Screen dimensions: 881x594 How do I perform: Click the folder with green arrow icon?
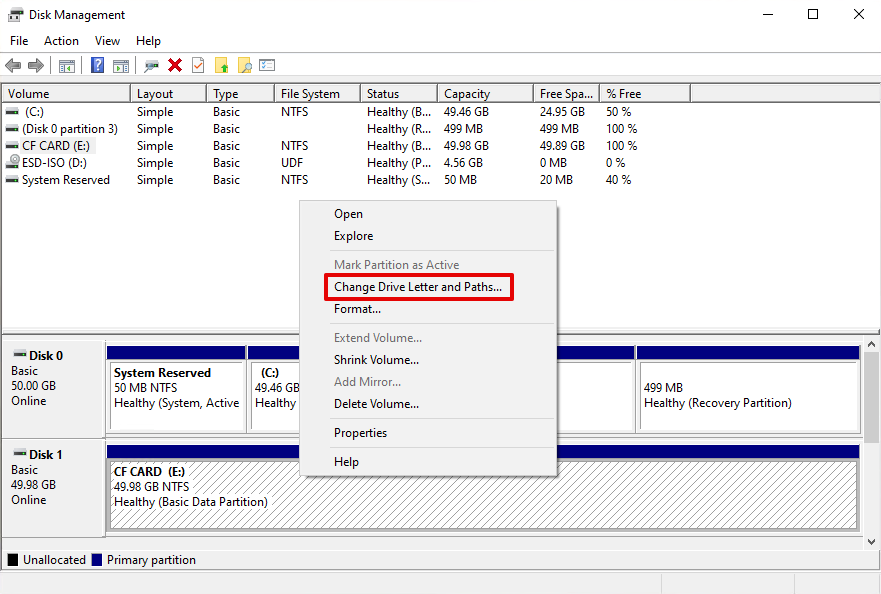[221, 65]
